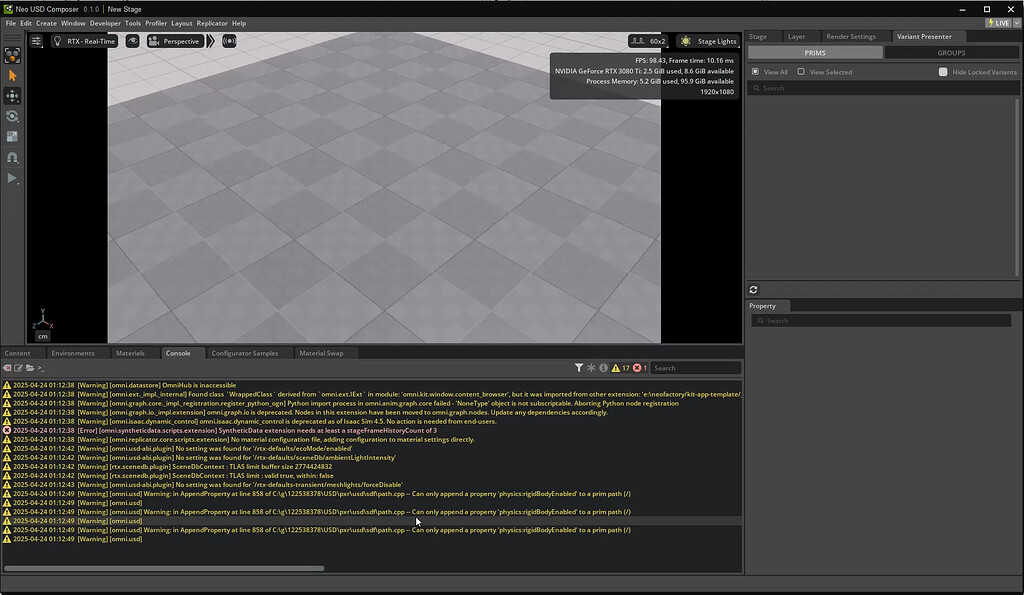Enable the Snap tool magnet icon
The height and width of the screenshot is (595, 1024).
pyautogui.click(x=12, y=155)
